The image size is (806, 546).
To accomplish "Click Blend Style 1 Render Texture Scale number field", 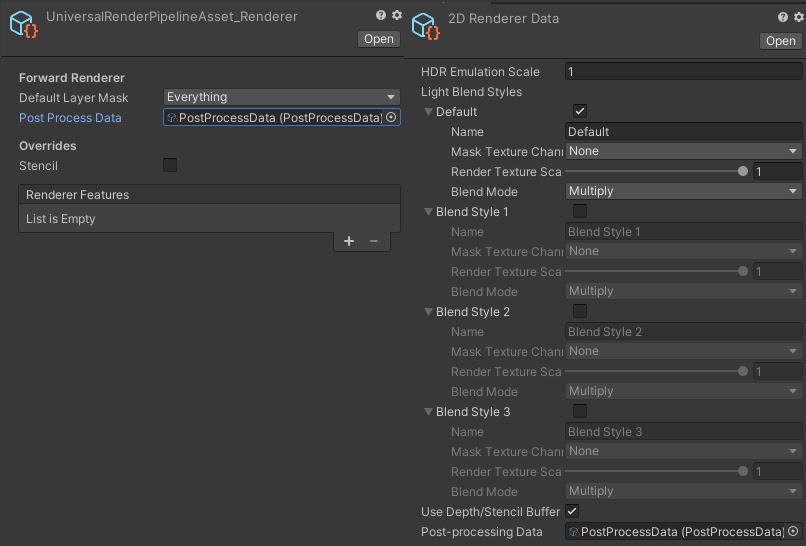I will point(778,271).
